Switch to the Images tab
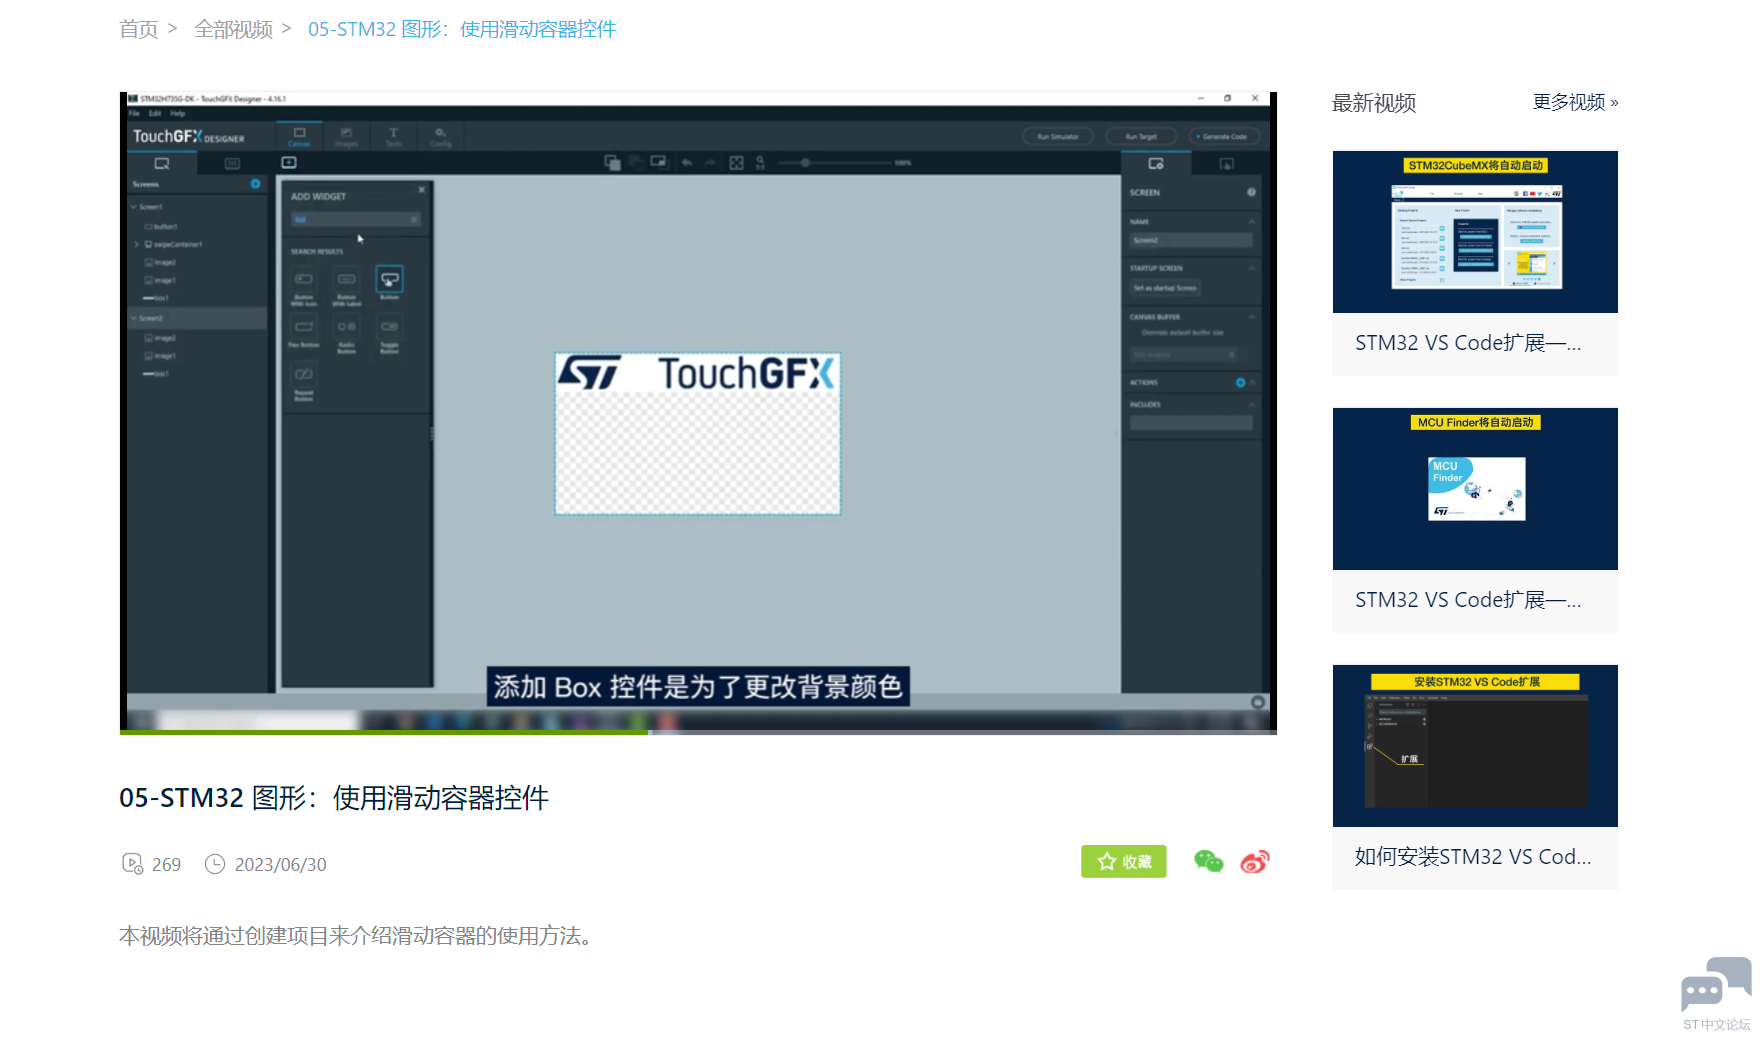 coord(346,137)
